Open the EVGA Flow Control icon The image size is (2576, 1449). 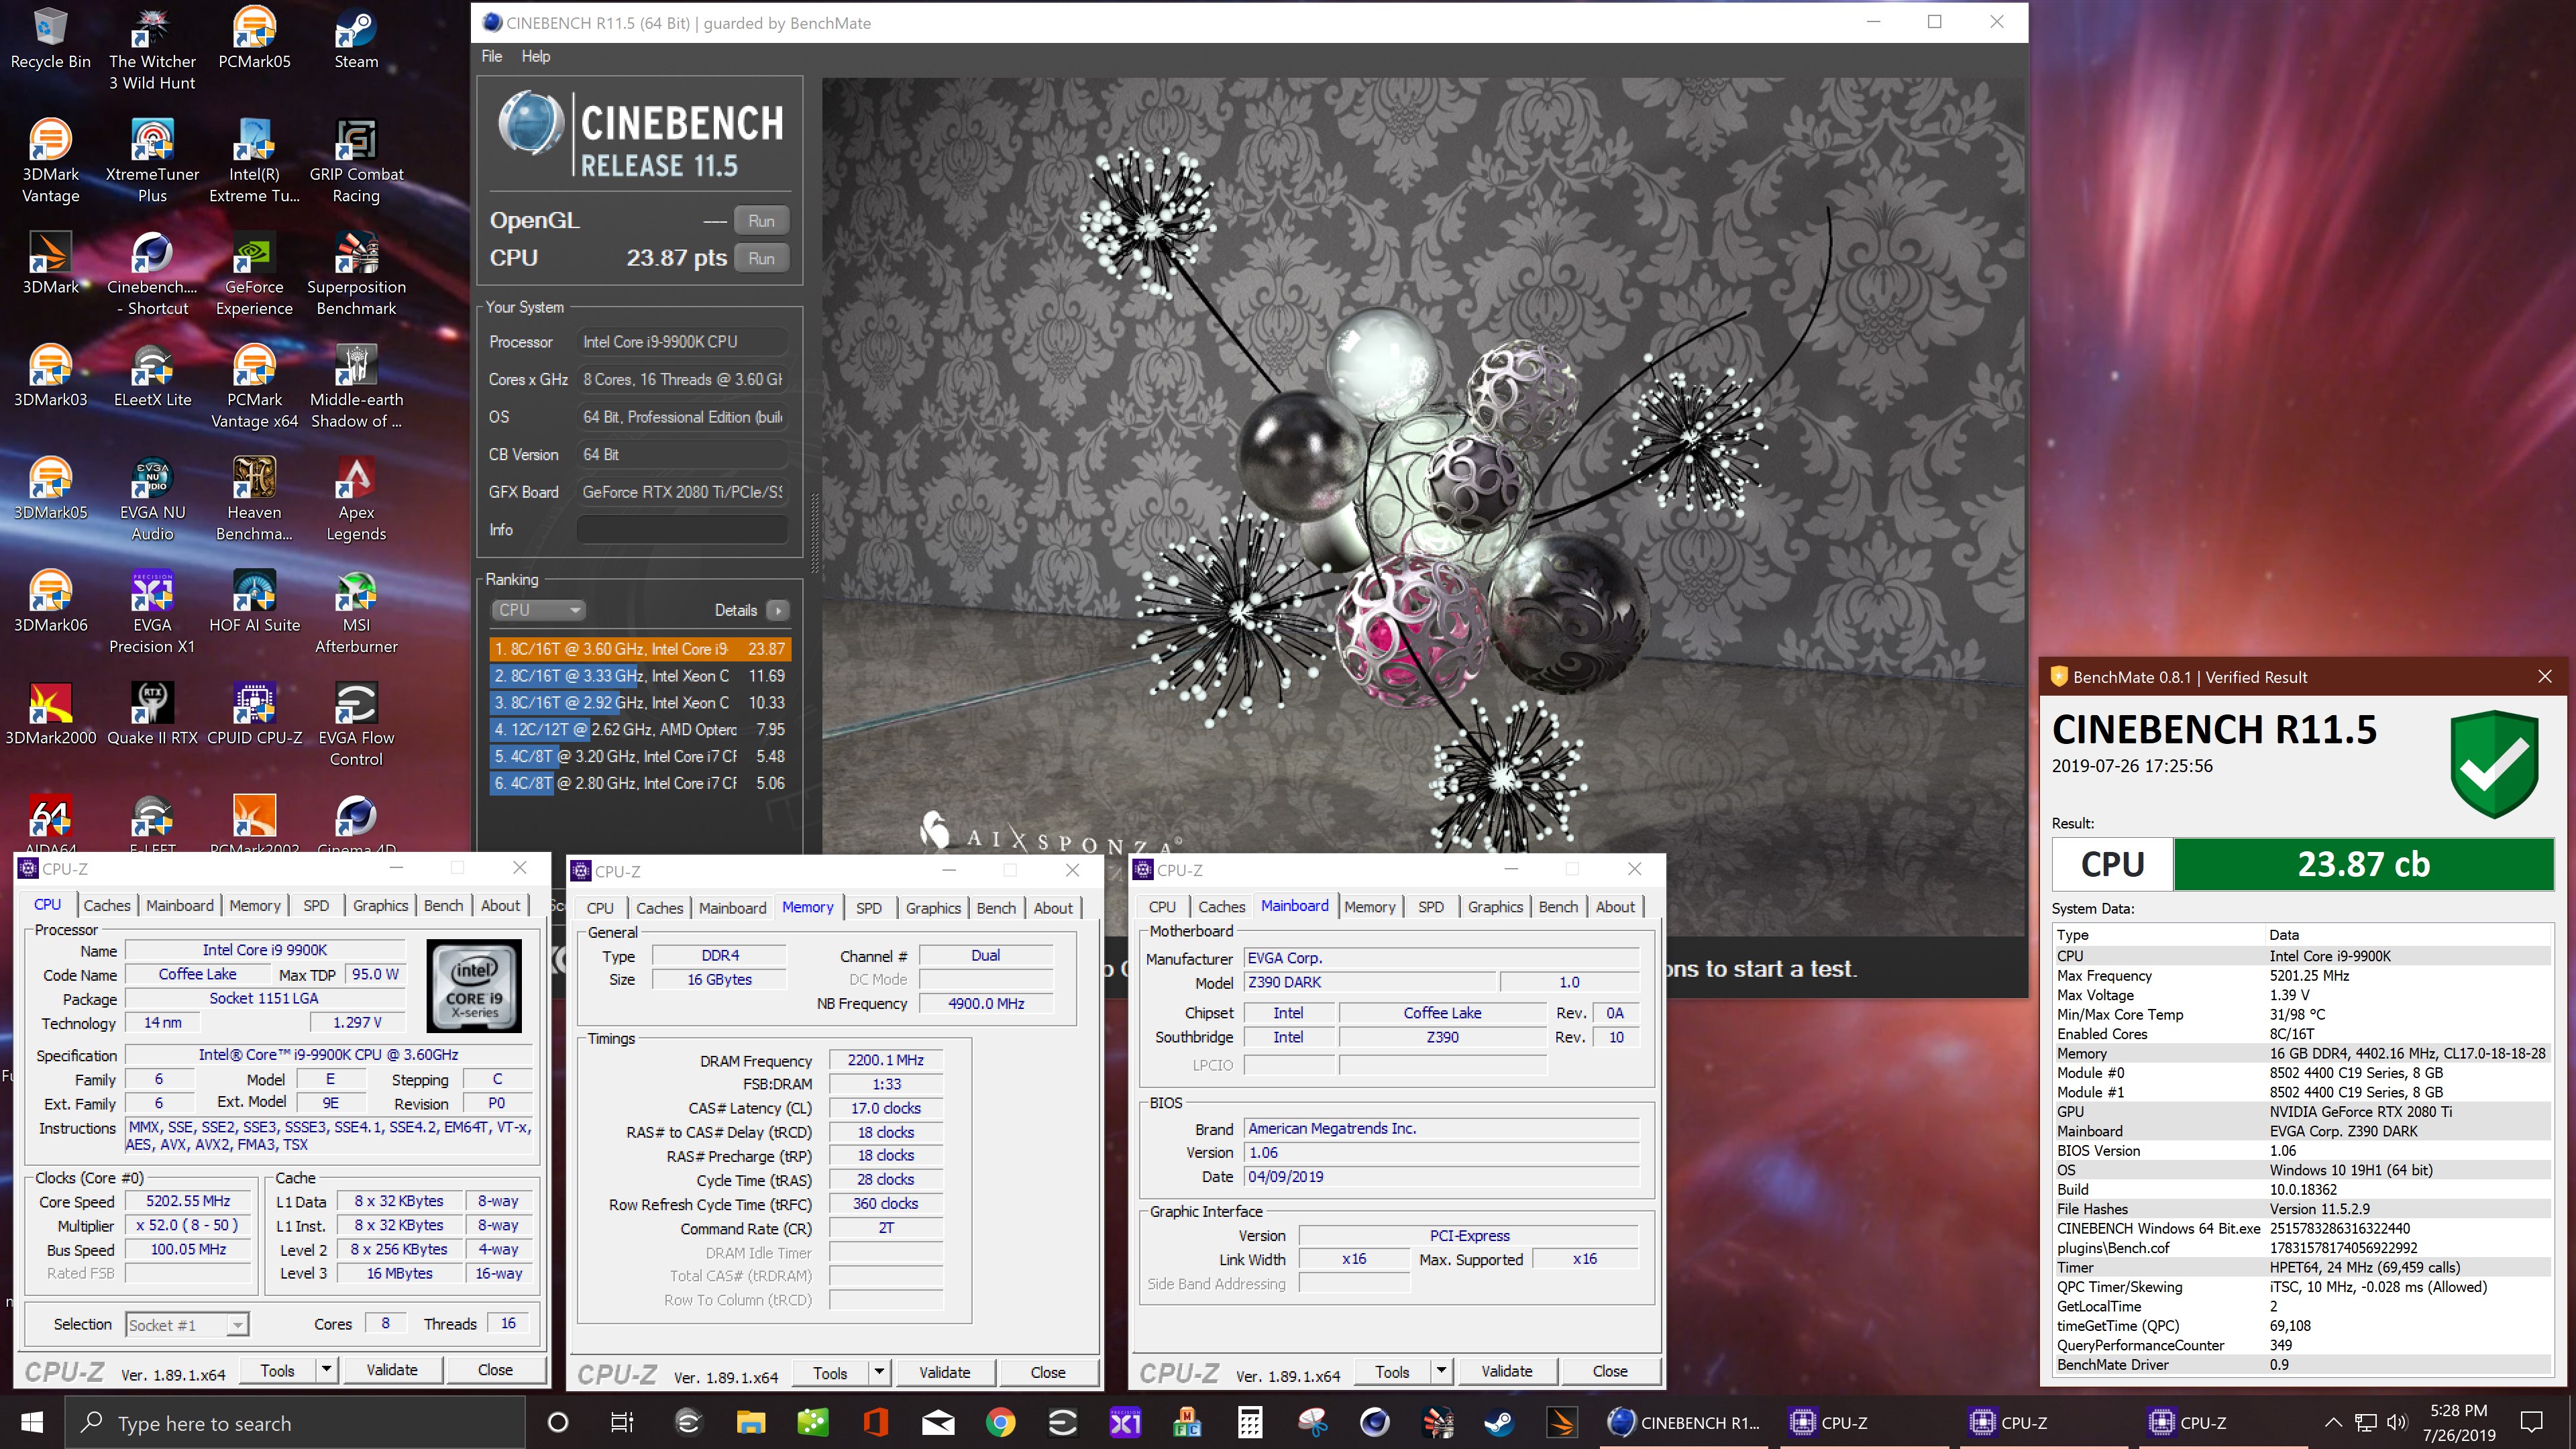[356, 726]
